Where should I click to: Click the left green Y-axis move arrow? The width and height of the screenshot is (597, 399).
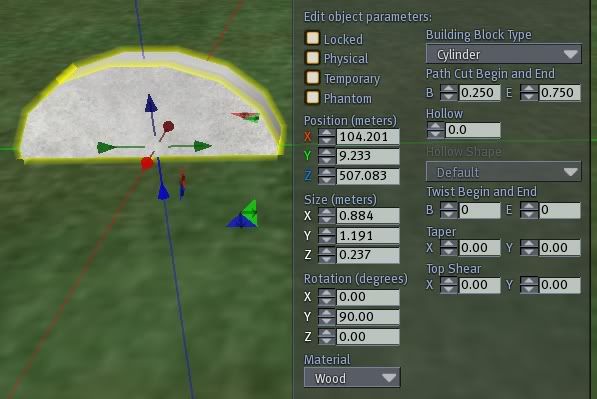coord(106,147)
